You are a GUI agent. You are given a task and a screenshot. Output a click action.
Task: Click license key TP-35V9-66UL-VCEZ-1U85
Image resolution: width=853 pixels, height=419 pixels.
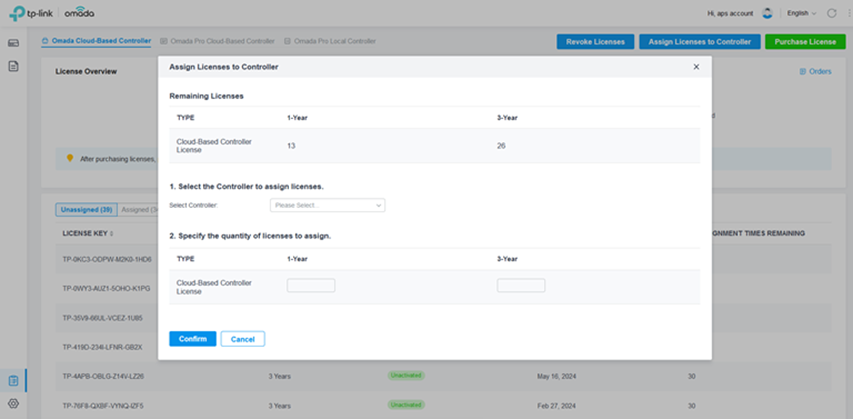tap(103, 318)
